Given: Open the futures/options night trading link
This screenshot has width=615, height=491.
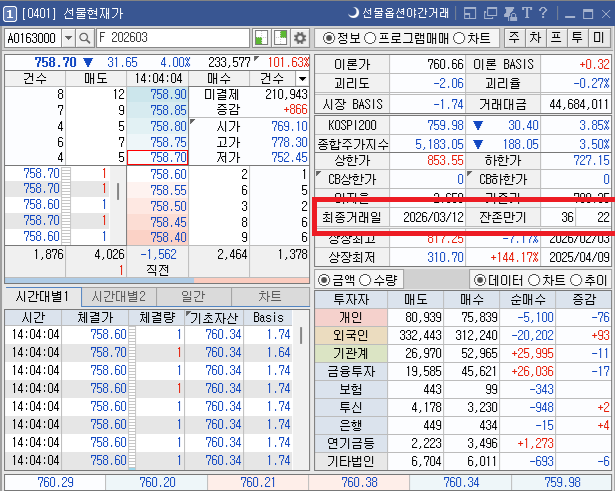Looking at the screenshot, I should 398,13.
